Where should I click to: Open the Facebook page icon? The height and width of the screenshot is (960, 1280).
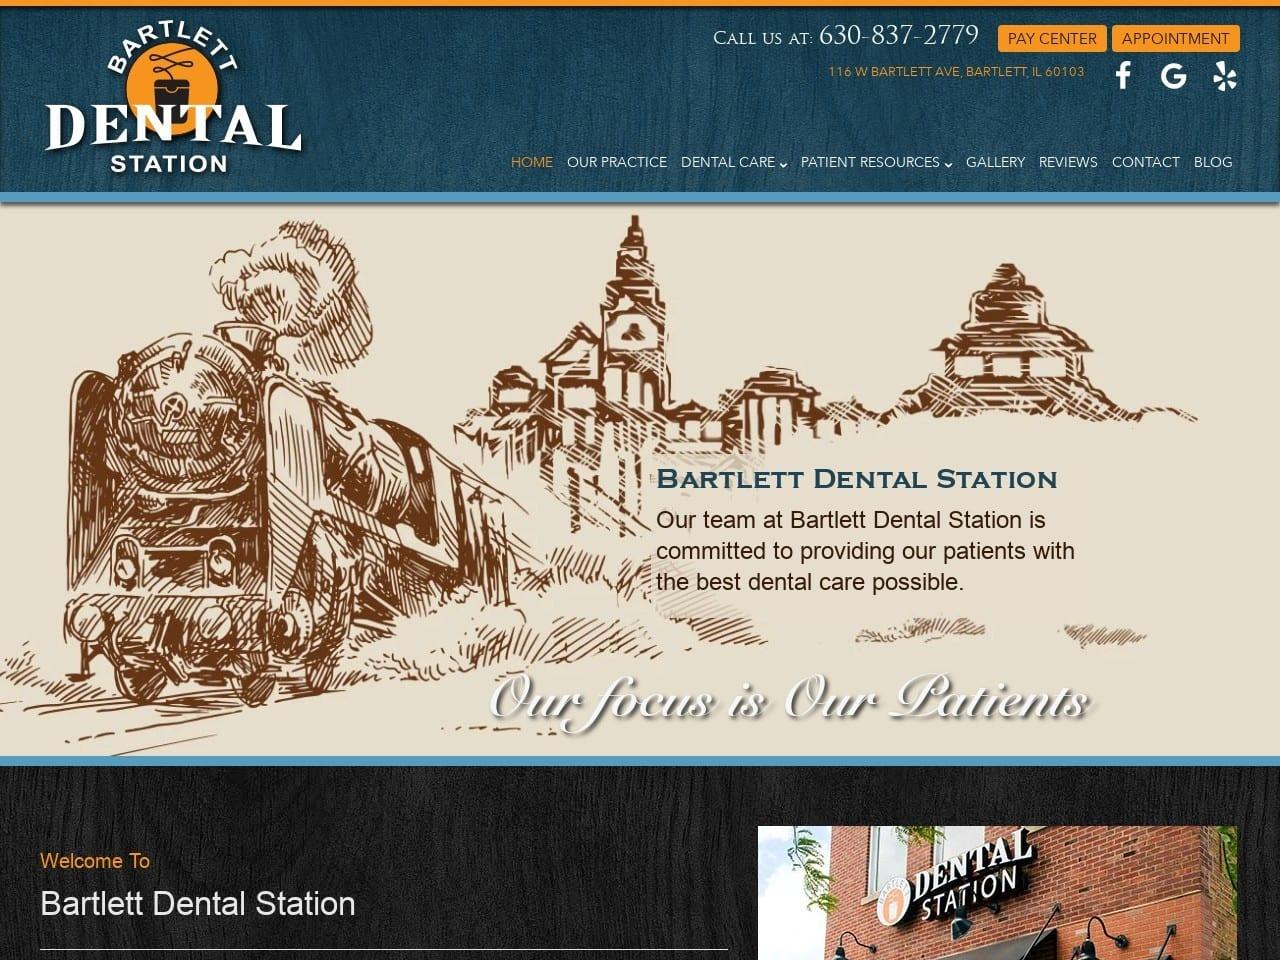[1123, 75]
